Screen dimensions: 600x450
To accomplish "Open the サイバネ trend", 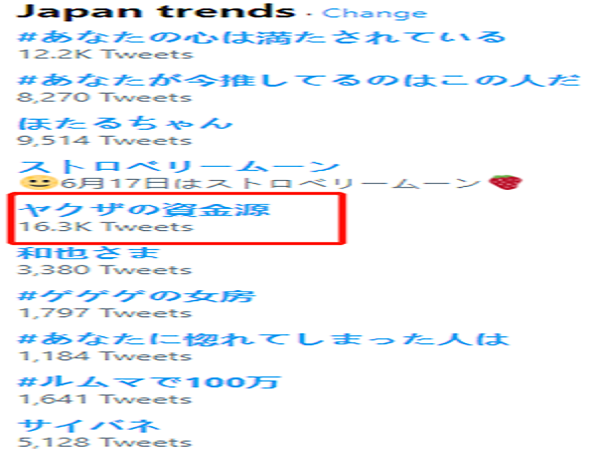I will point(88,425).
